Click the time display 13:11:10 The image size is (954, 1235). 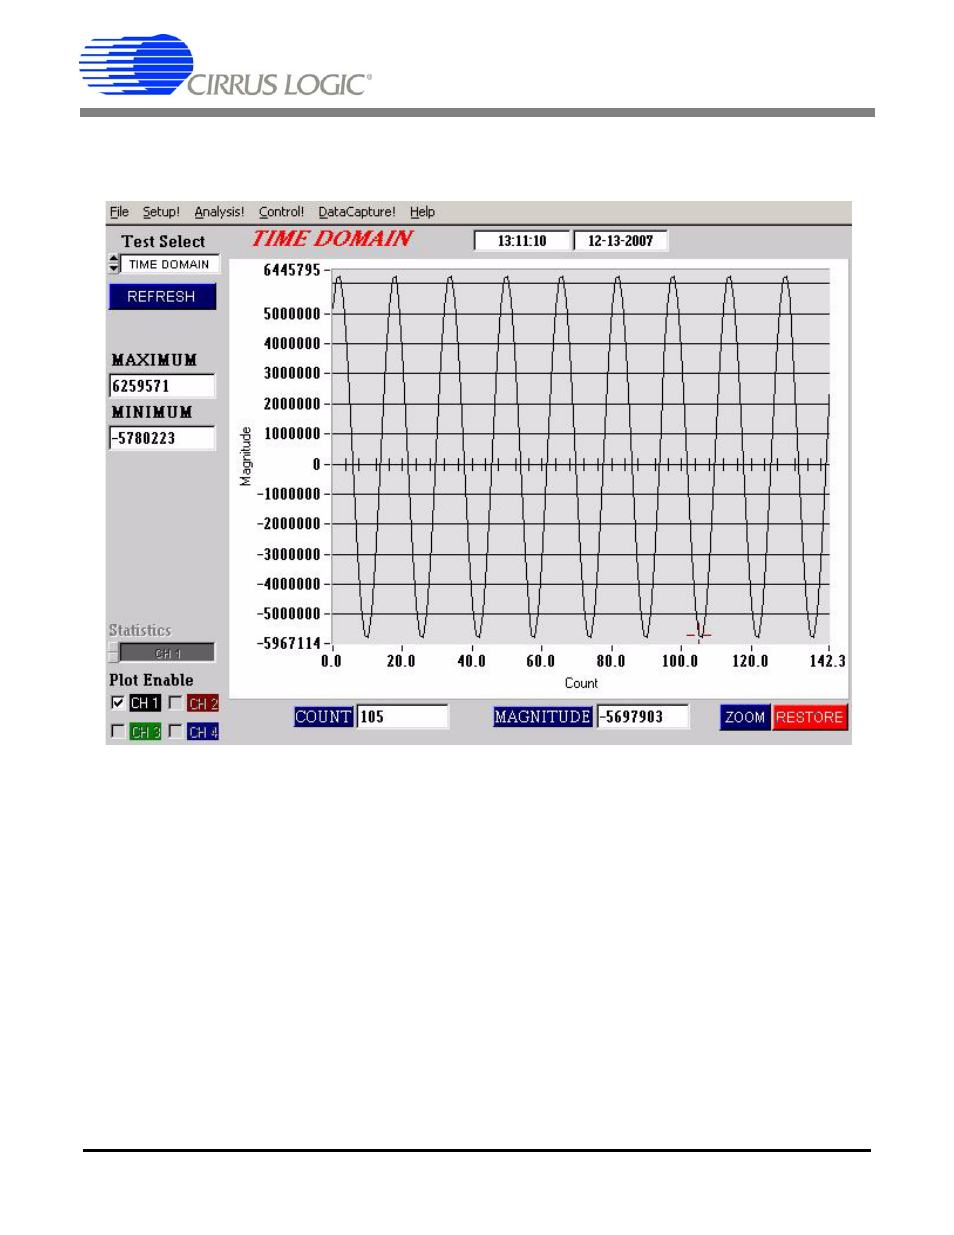pos(521,241)
